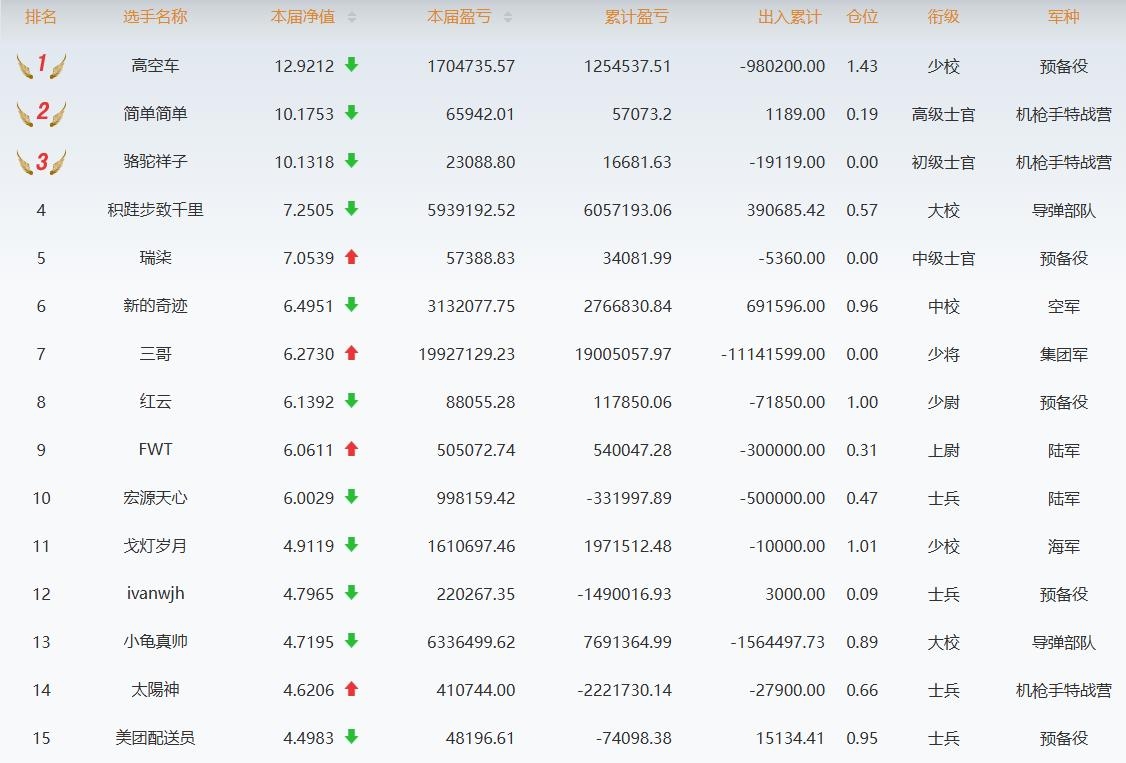Open player 高空车's profile
The height and width of the screenshot is (763, 1126).
[x=155, y=66]
